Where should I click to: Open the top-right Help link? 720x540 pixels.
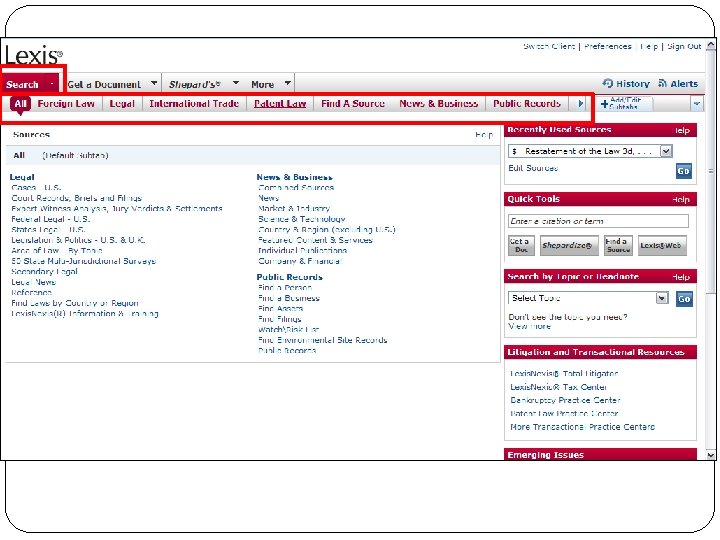pyautogui.click(x=649, y=46)
